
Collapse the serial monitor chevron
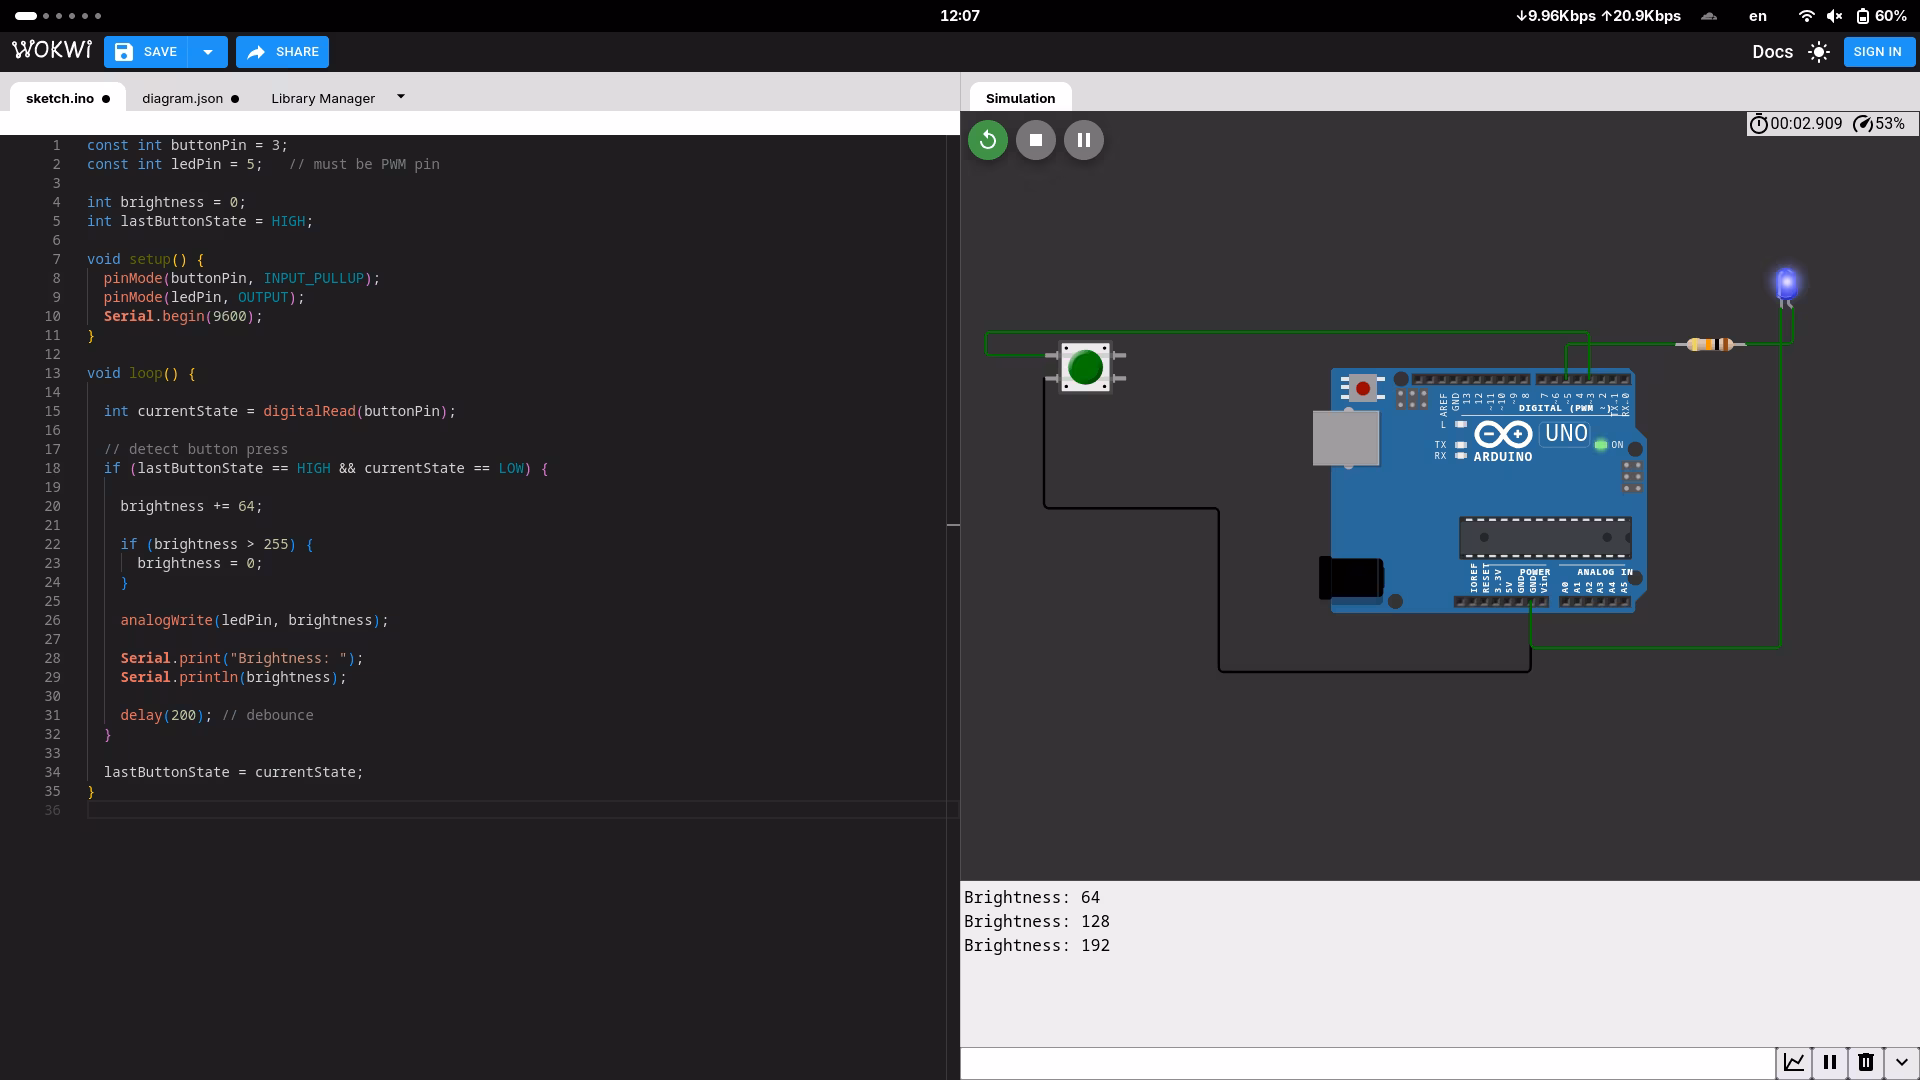[1902, 1062]
